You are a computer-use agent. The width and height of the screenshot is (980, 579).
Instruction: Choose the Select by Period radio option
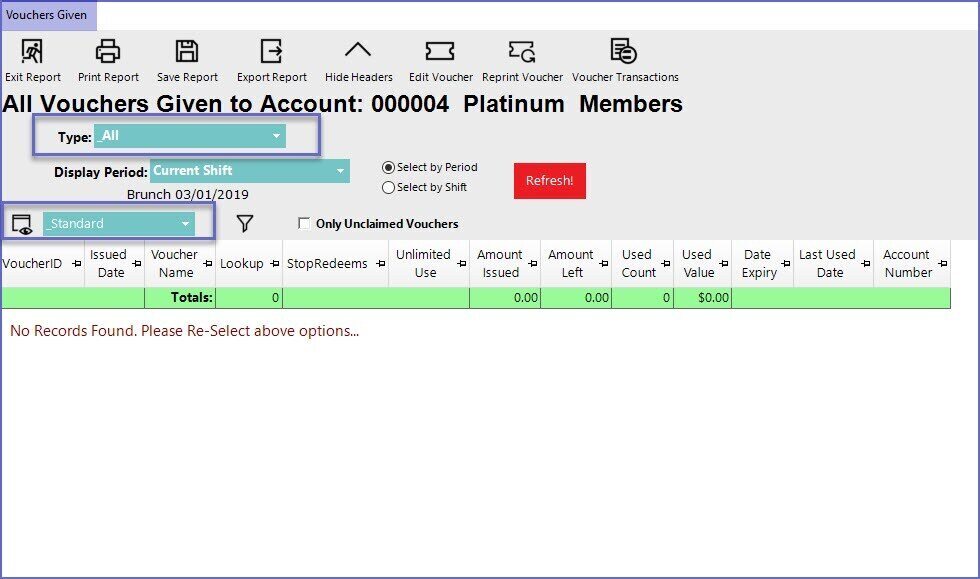pyautogui.click(x=389, y=167)
